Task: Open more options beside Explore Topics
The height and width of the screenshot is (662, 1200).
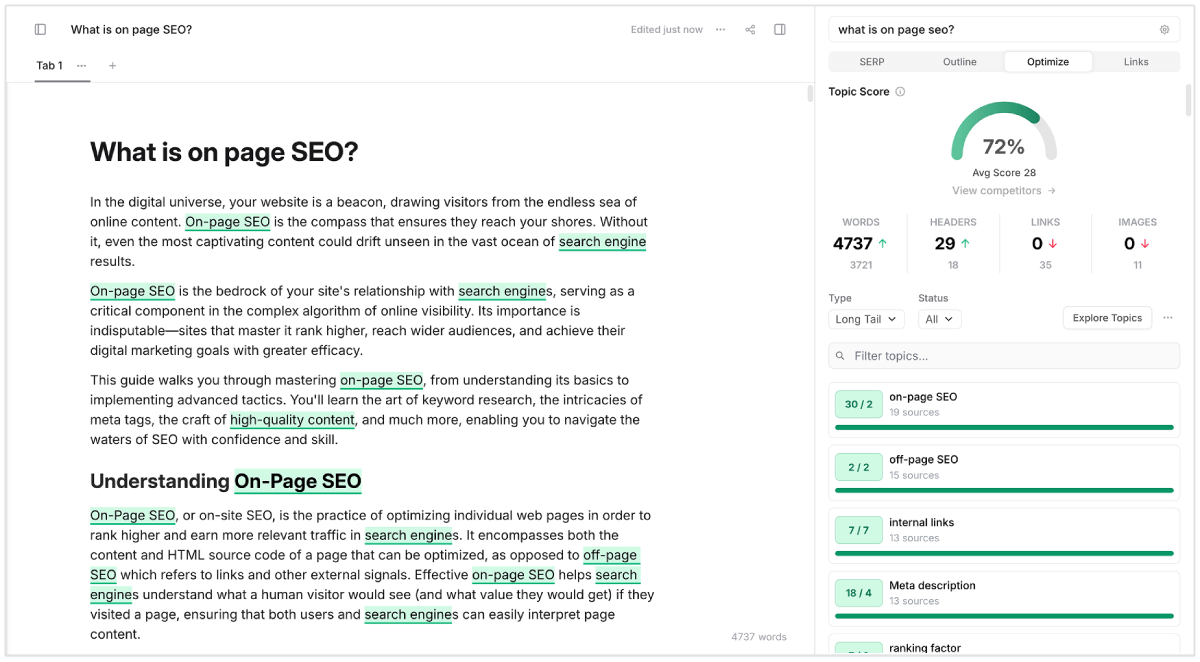Action: coord(1167,318)
